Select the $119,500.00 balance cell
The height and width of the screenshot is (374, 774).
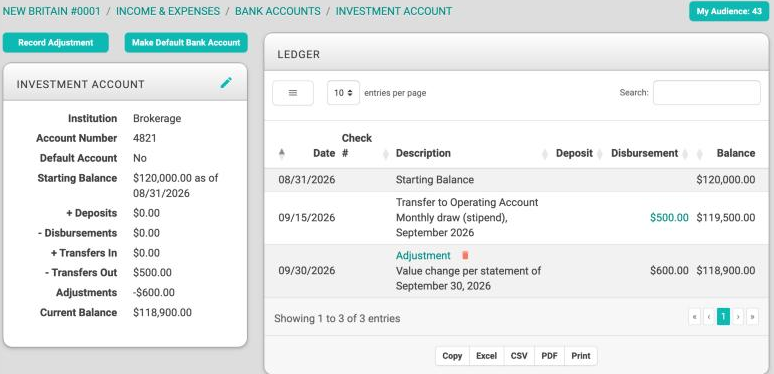tap(726, 218)
